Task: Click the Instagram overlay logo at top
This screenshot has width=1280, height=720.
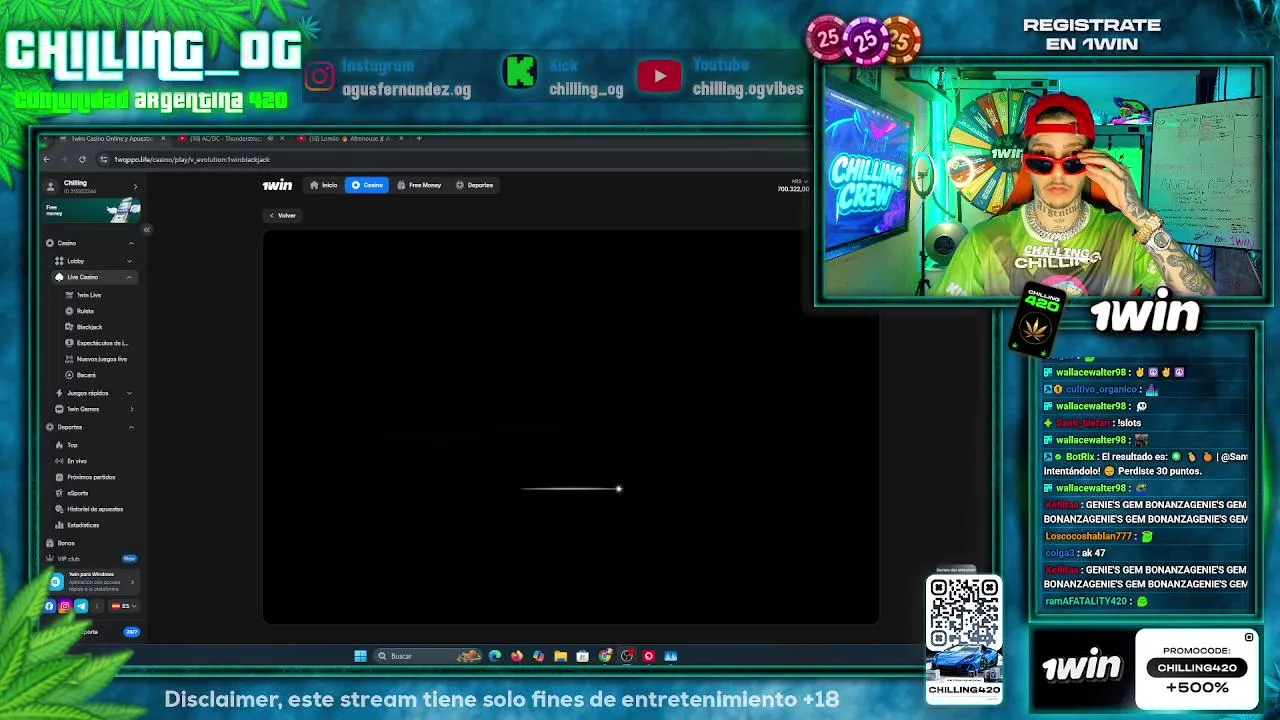Action: click(319, 77)
